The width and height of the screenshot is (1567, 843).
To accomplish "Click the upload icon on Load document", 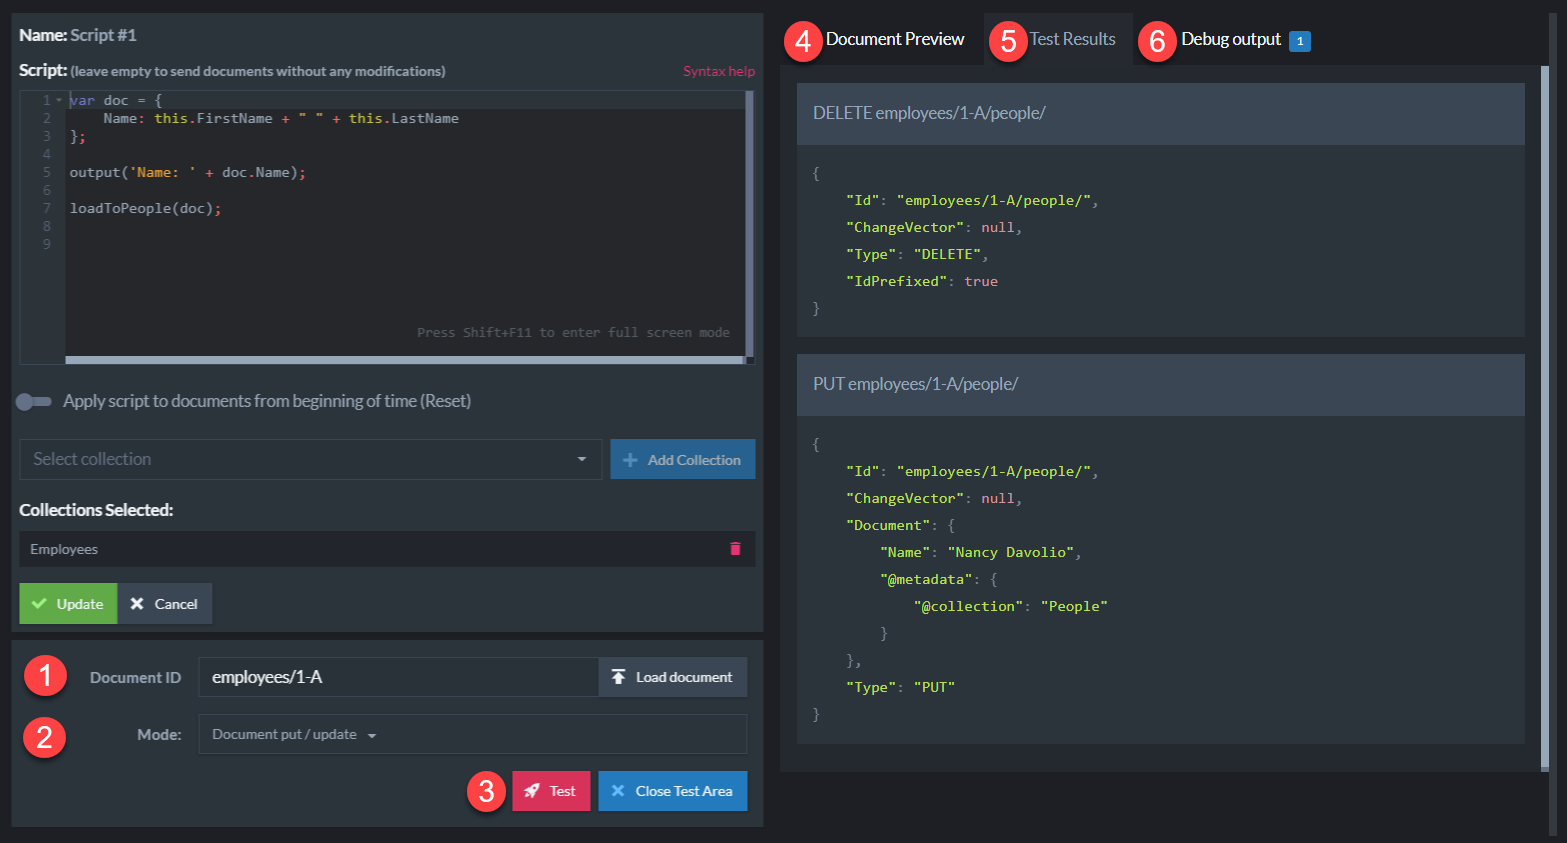I will pos(619,677).
